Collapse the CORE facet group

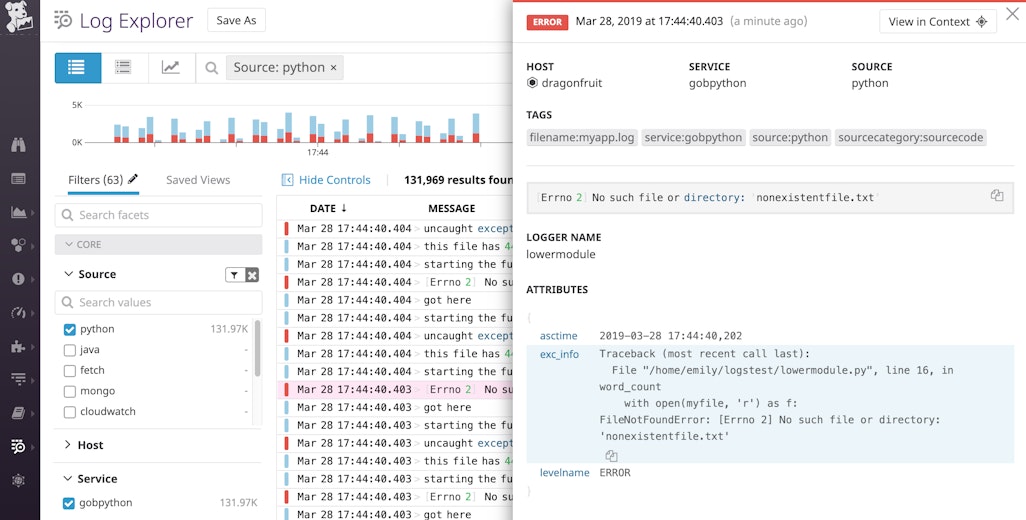(158, 245)
